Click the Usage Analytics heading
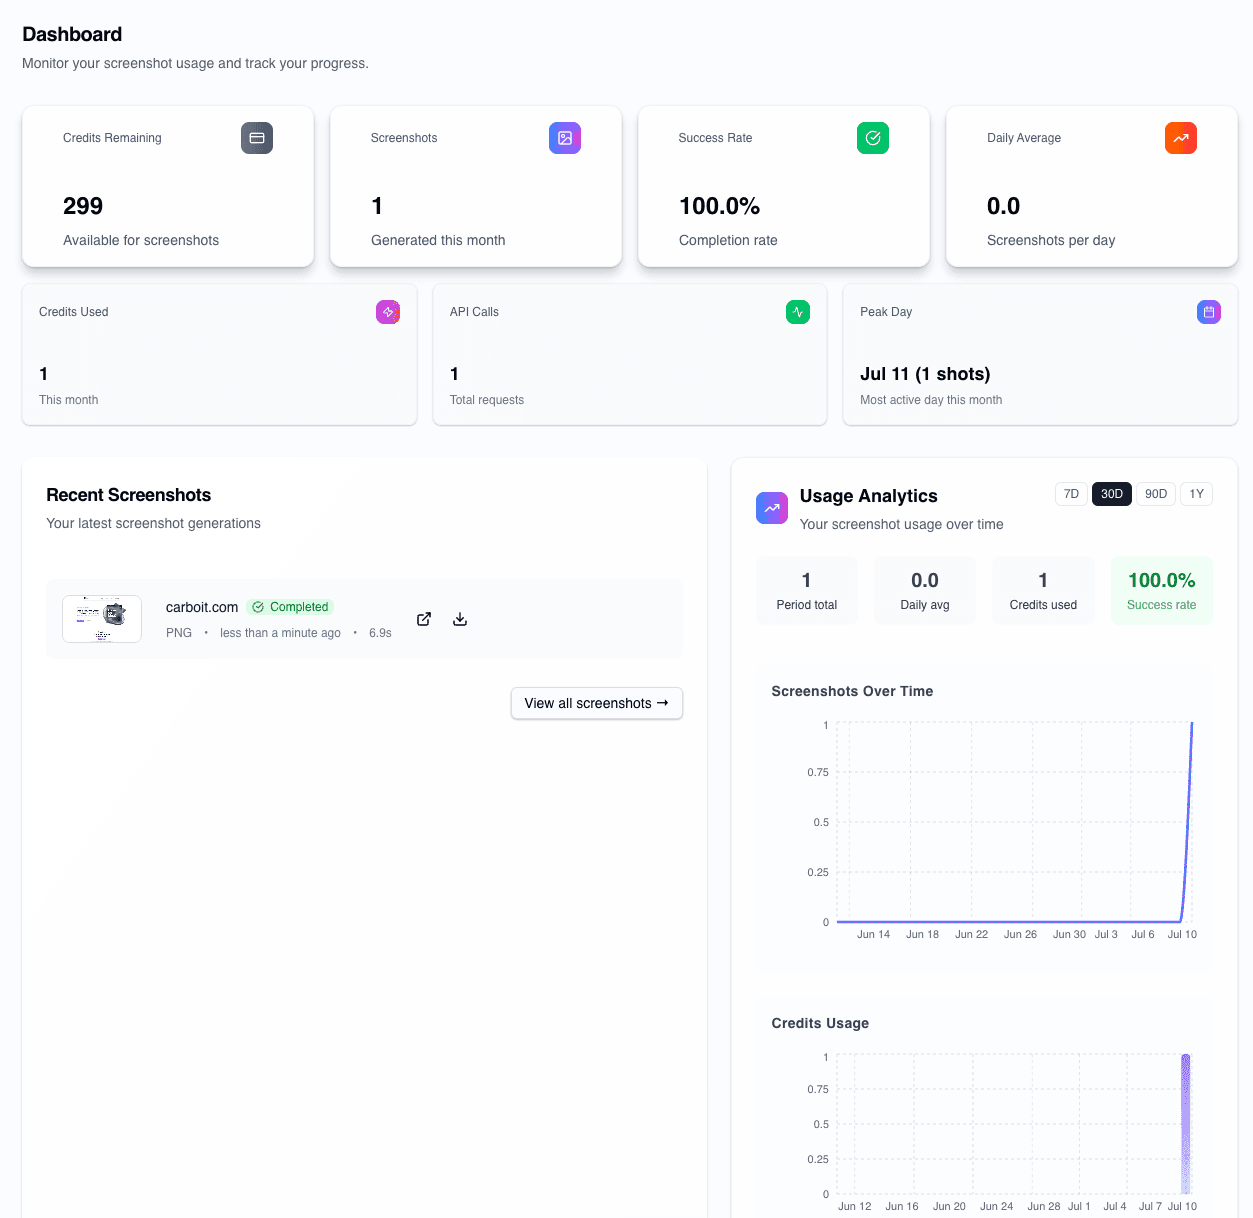This screenshot has width=1253, height=1218. [x=869, y=496]
